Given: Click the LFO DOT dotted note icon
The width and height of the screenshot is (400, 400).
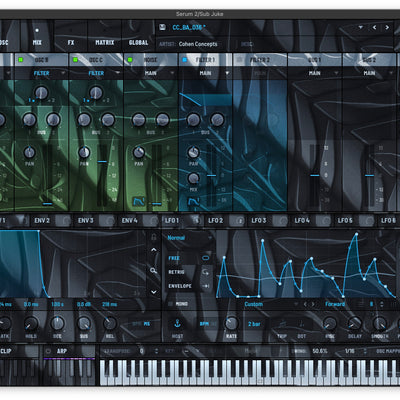Looking at the screenshot, I should 302,324.
